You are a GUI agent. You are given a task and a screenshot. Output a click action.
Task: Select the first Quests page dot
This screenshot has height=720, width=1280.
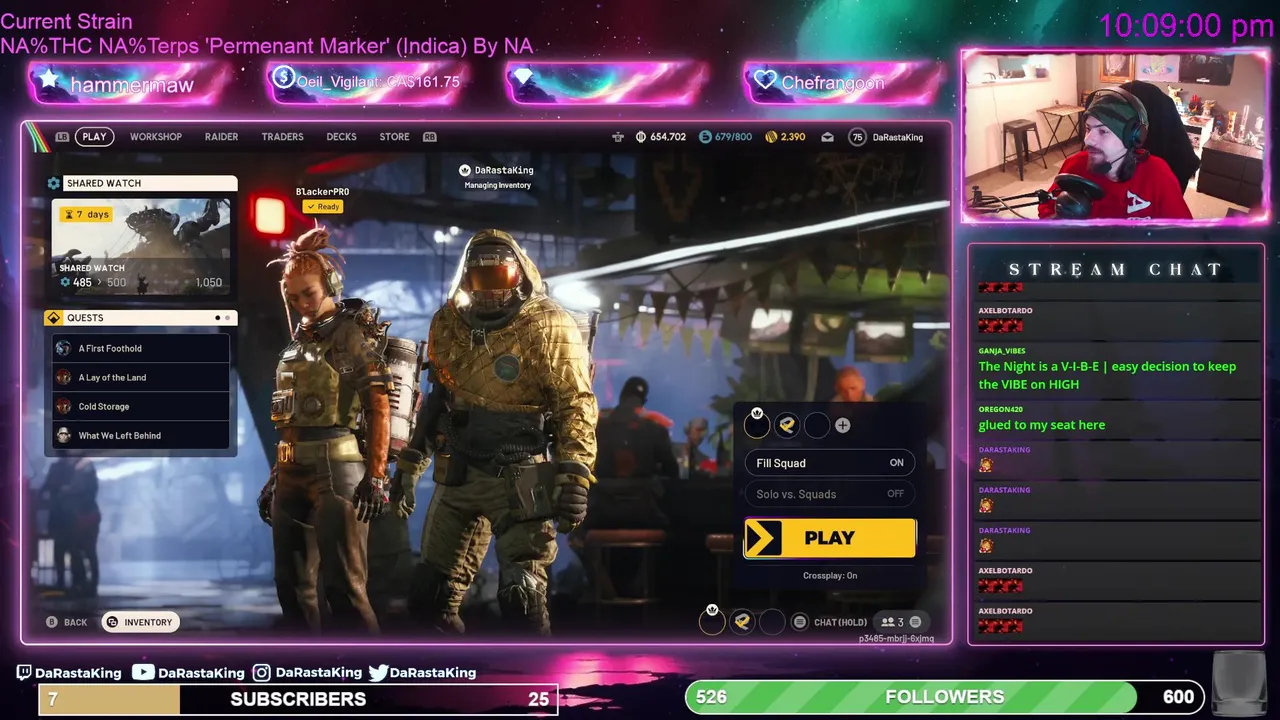pyautogui.click(x=218, y=318)
